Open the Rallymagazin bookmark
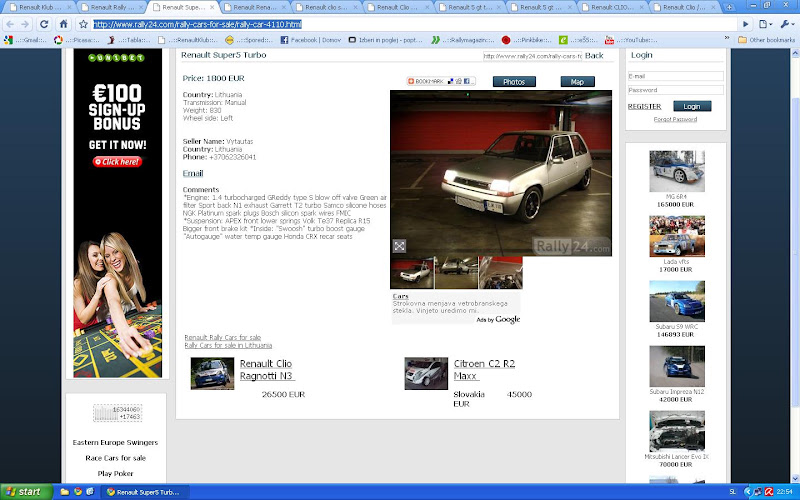The width and height of the screenshot is (800, 500). (x=463, y=40)
